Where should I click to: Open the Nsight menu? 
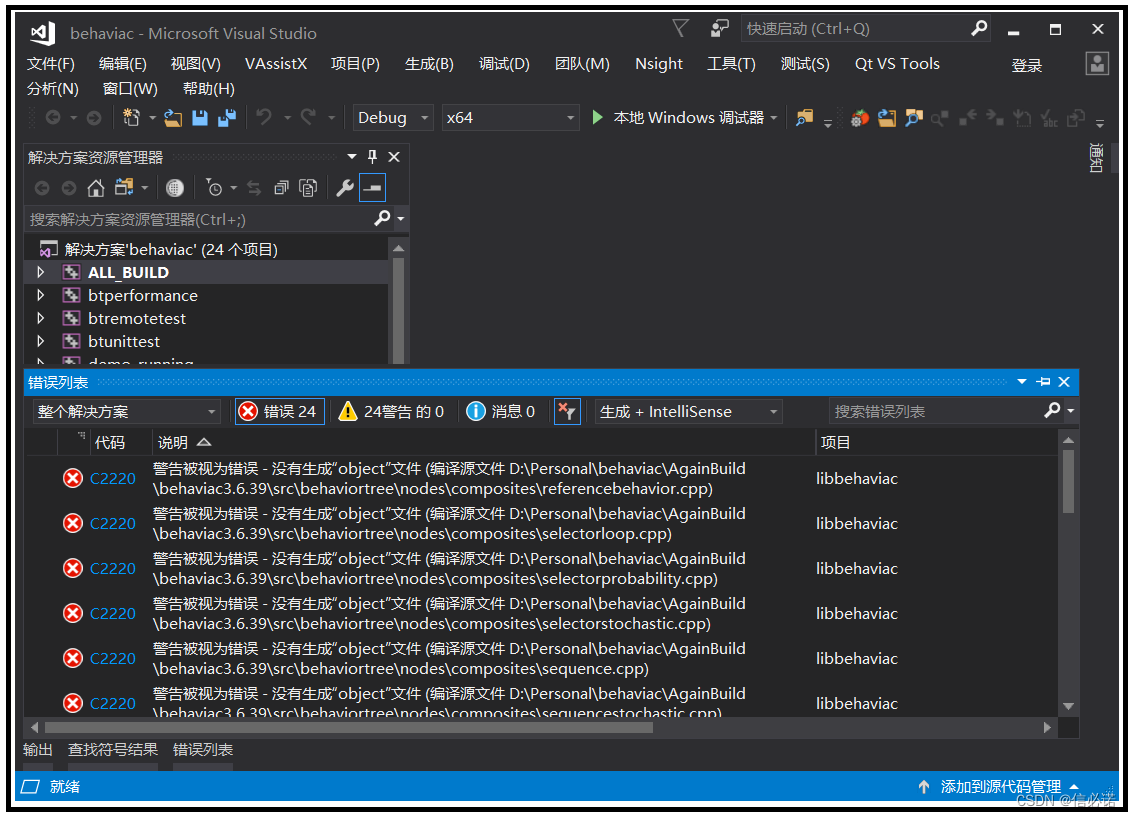(x=658, y=64)
